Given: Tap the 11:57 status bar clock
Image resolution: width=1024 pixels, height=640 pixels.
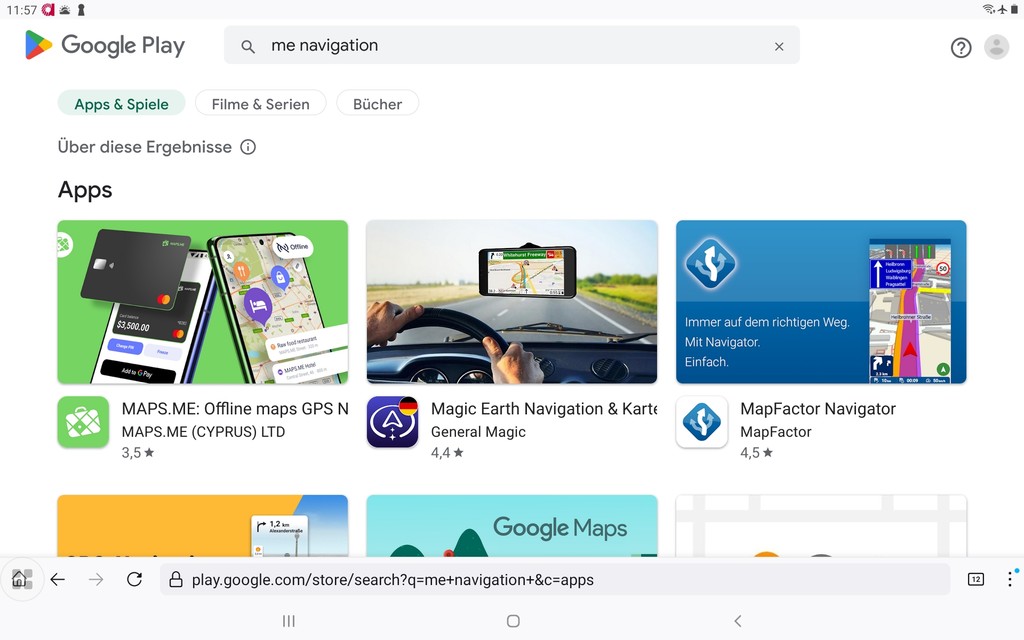Looking at the screenshot, I should pyautogui.click(x=22, y=10).
